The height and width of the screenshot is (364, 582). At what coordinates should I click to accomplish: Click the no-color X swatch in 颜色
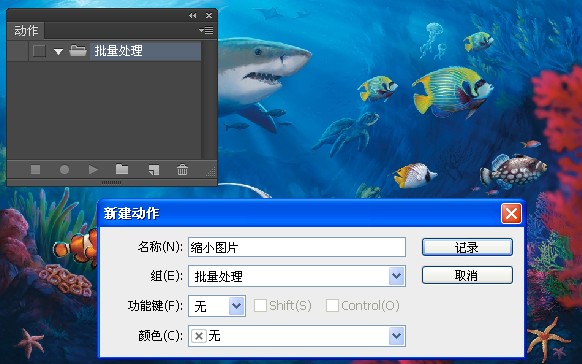(x=199, y=336)
